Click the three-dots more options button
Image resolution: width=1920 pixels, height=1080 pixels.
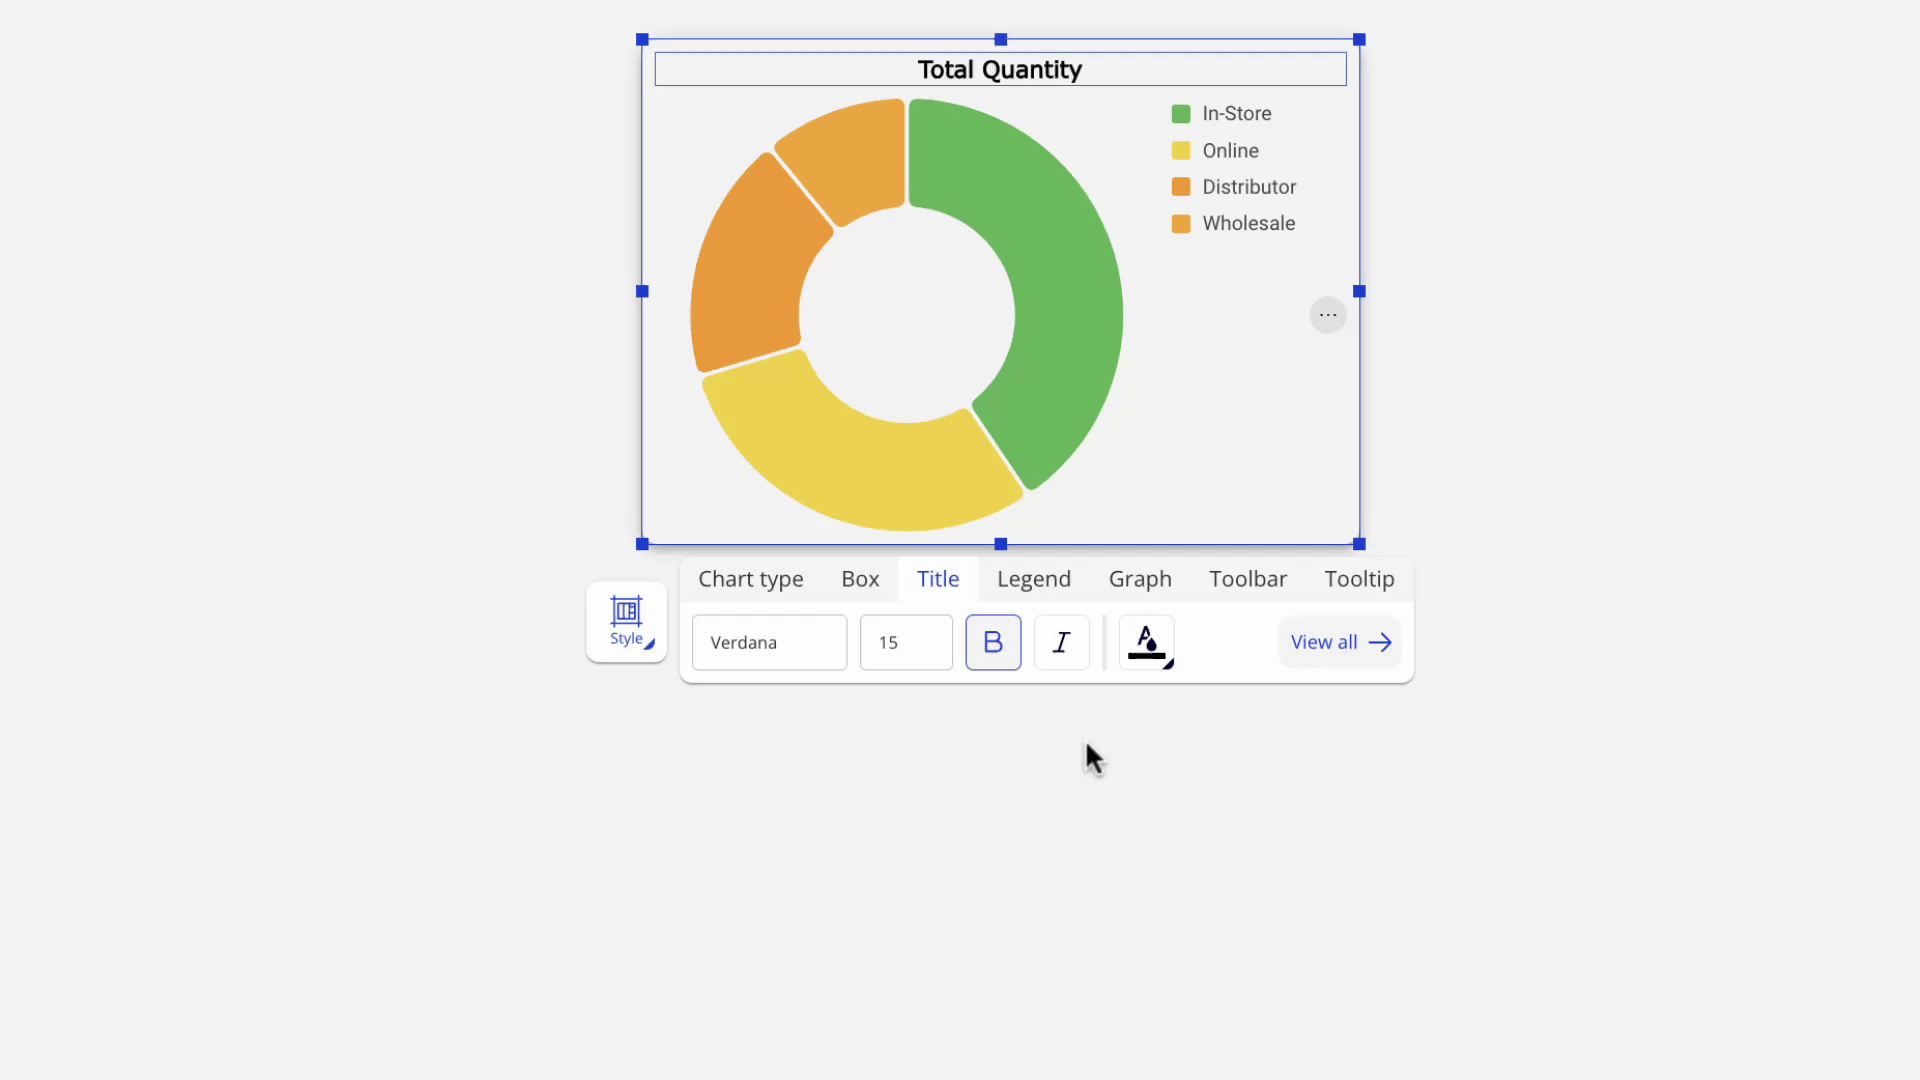[x=1327, y=315]
